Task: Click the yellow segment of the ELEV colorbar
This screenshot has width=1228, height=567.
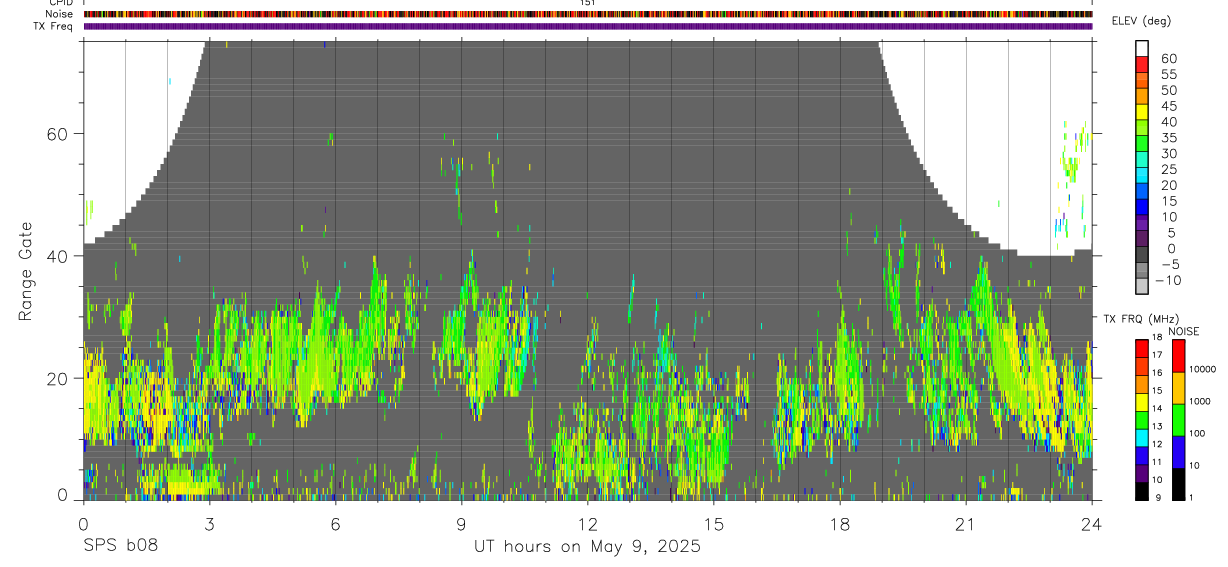Action: tap(1142, 112)
